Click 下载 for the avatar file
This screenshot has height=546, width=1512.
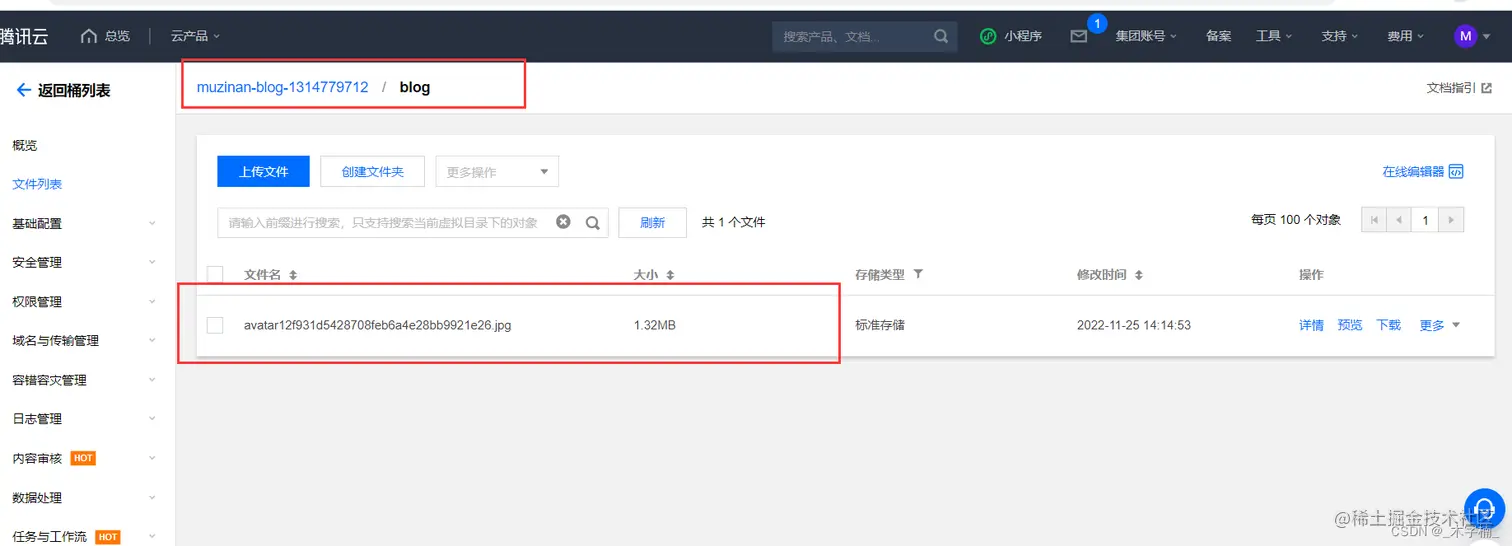point(1389,325)
